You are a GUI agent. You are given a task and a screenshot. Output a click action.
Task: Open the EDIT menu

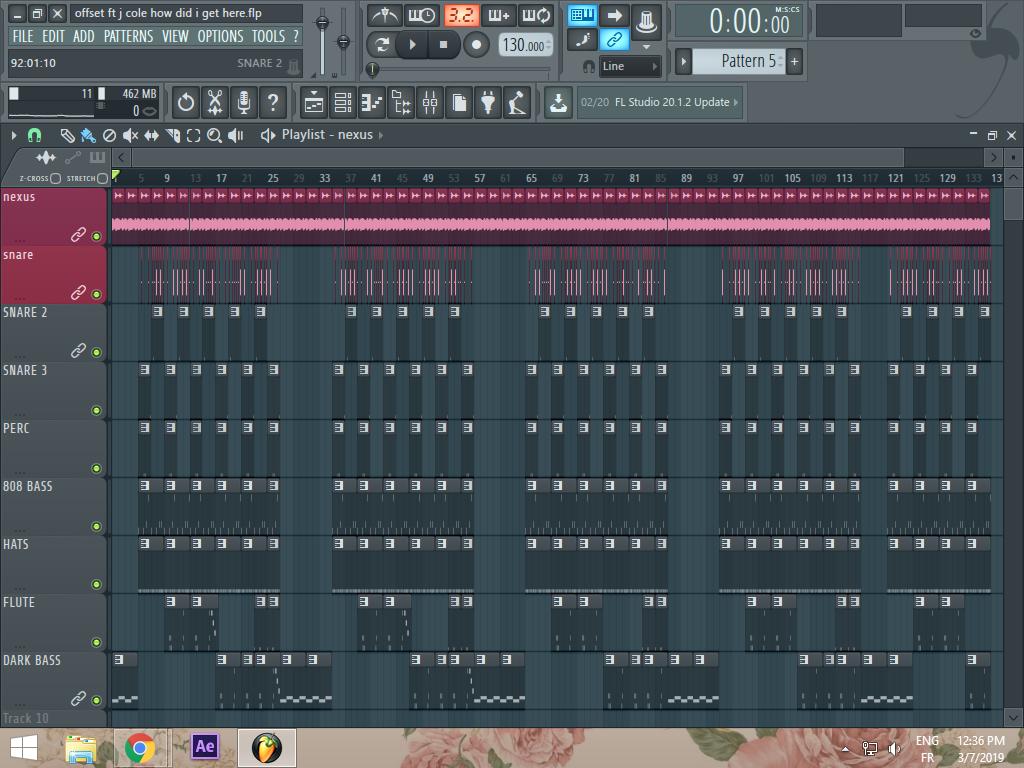(54, 36)
